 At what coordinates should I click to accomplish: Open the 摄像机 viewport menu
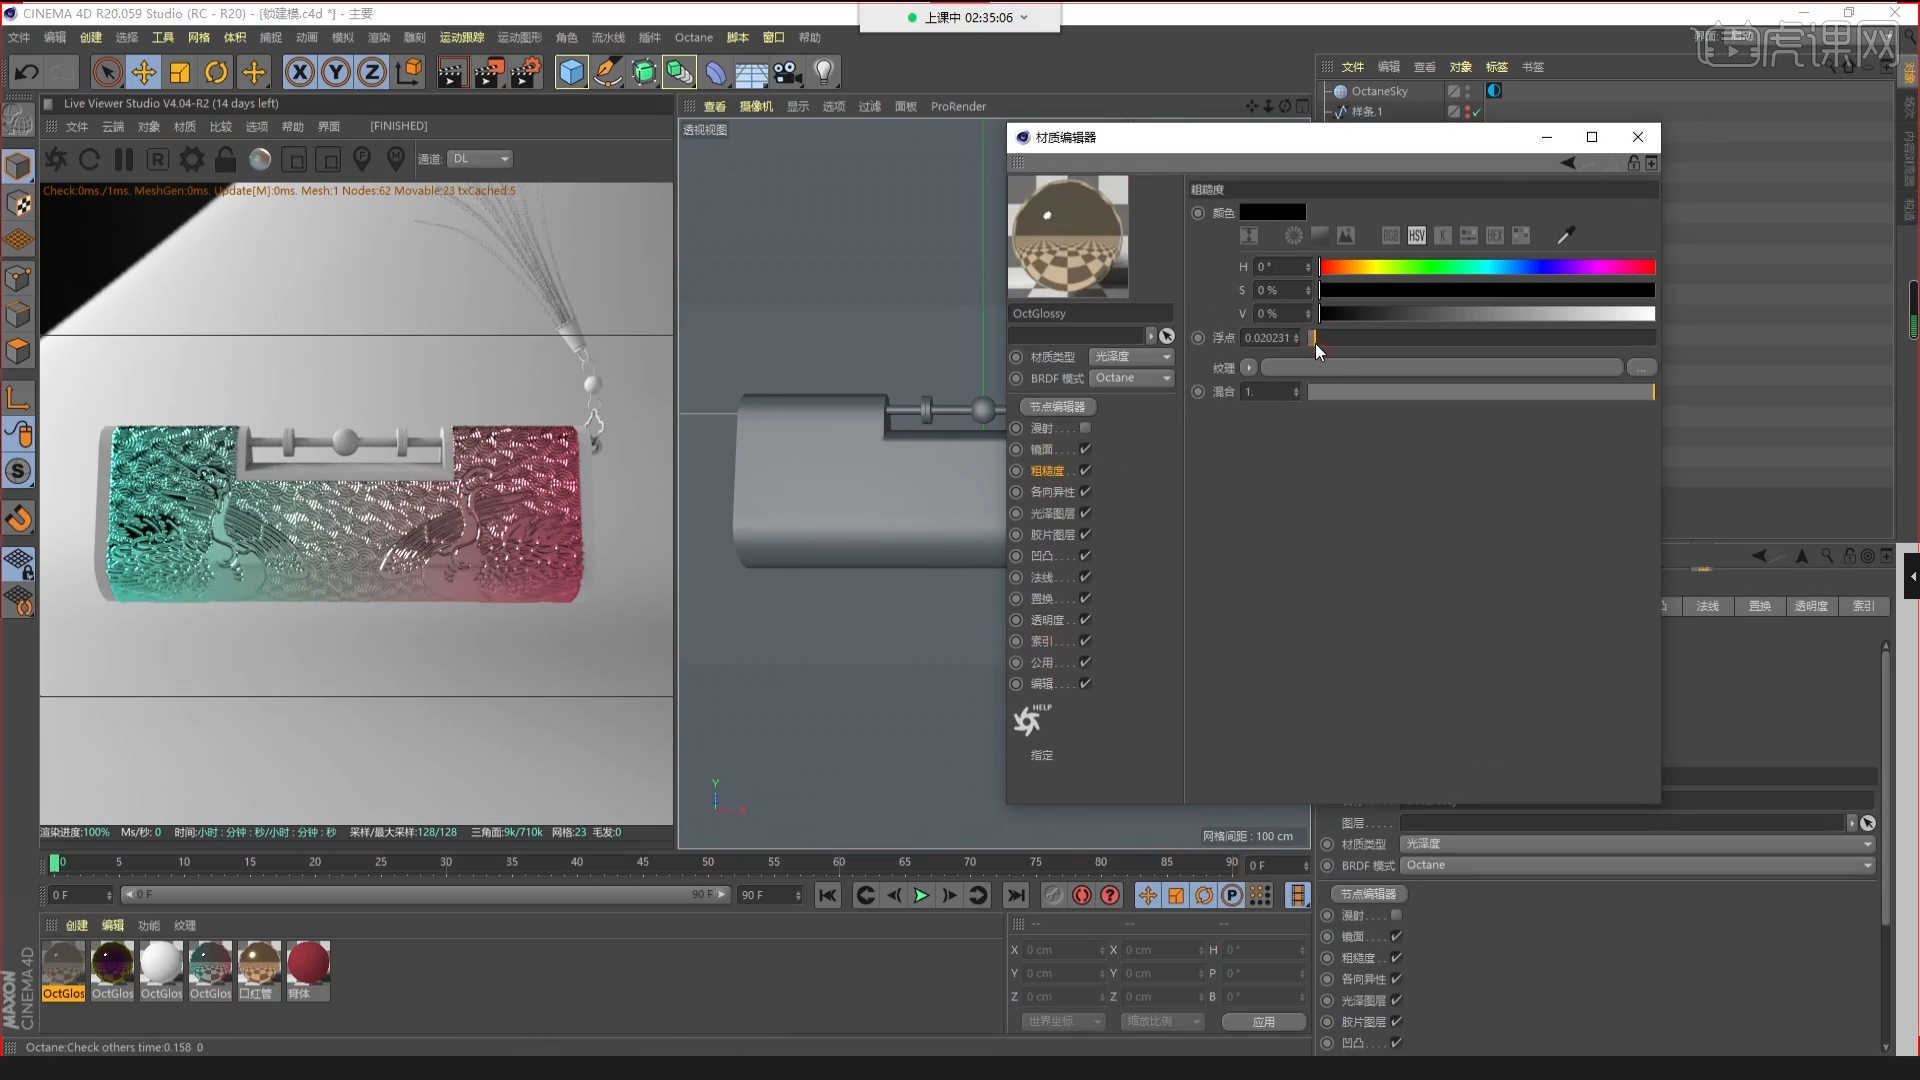pyautogui.click(x=756, y=106)
